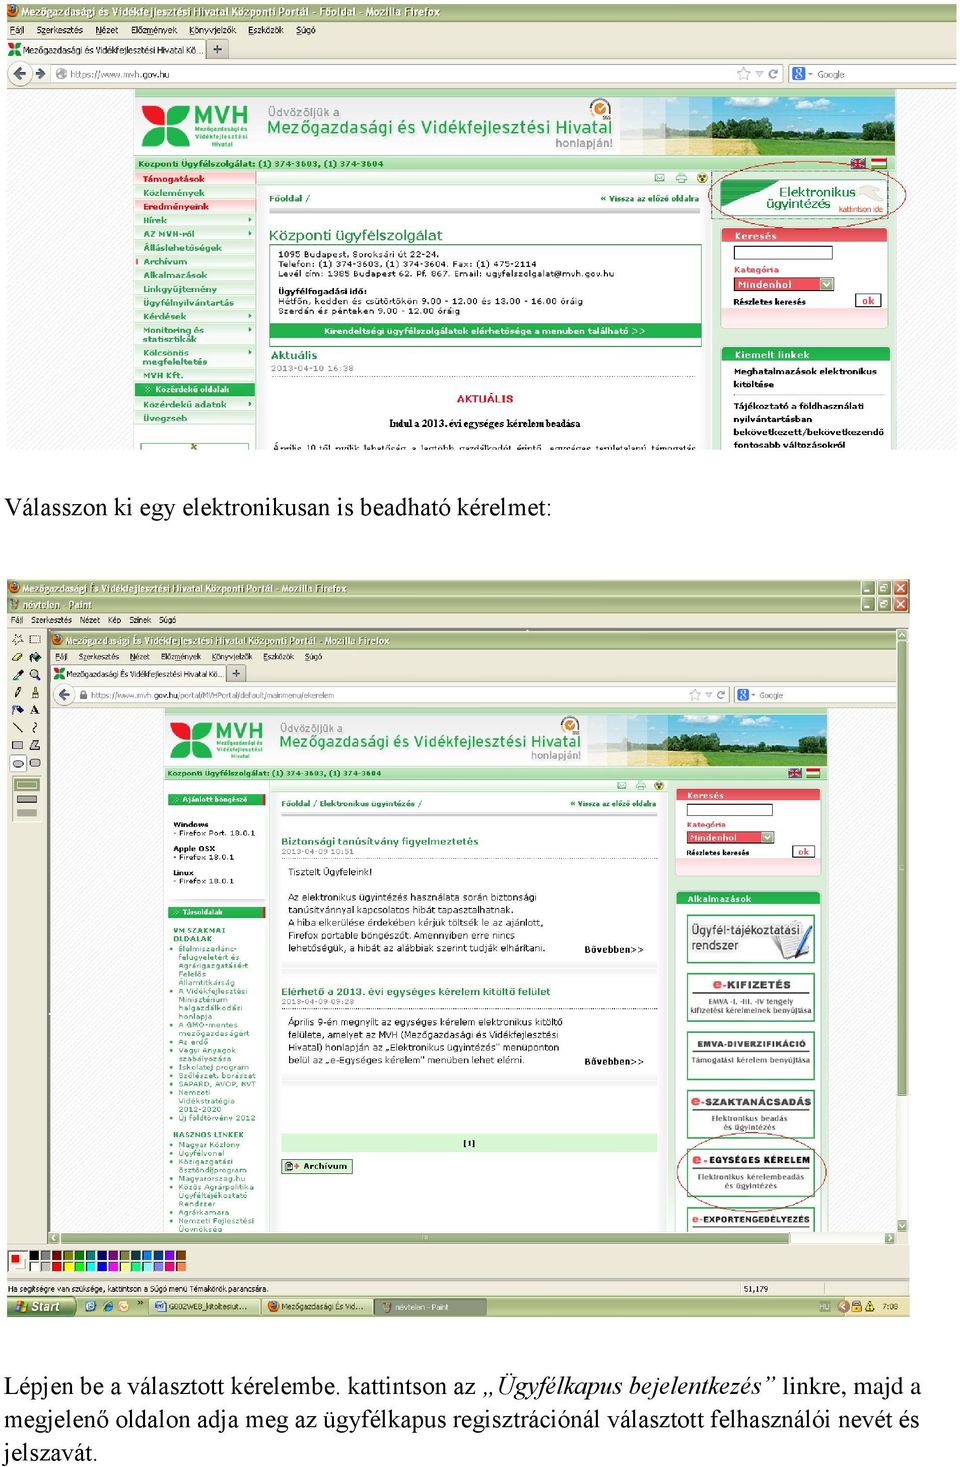Click the Ügyfél-tájékoztatási rendszer application box
This screenshot has width=960, height=1467.
(751, 938)
